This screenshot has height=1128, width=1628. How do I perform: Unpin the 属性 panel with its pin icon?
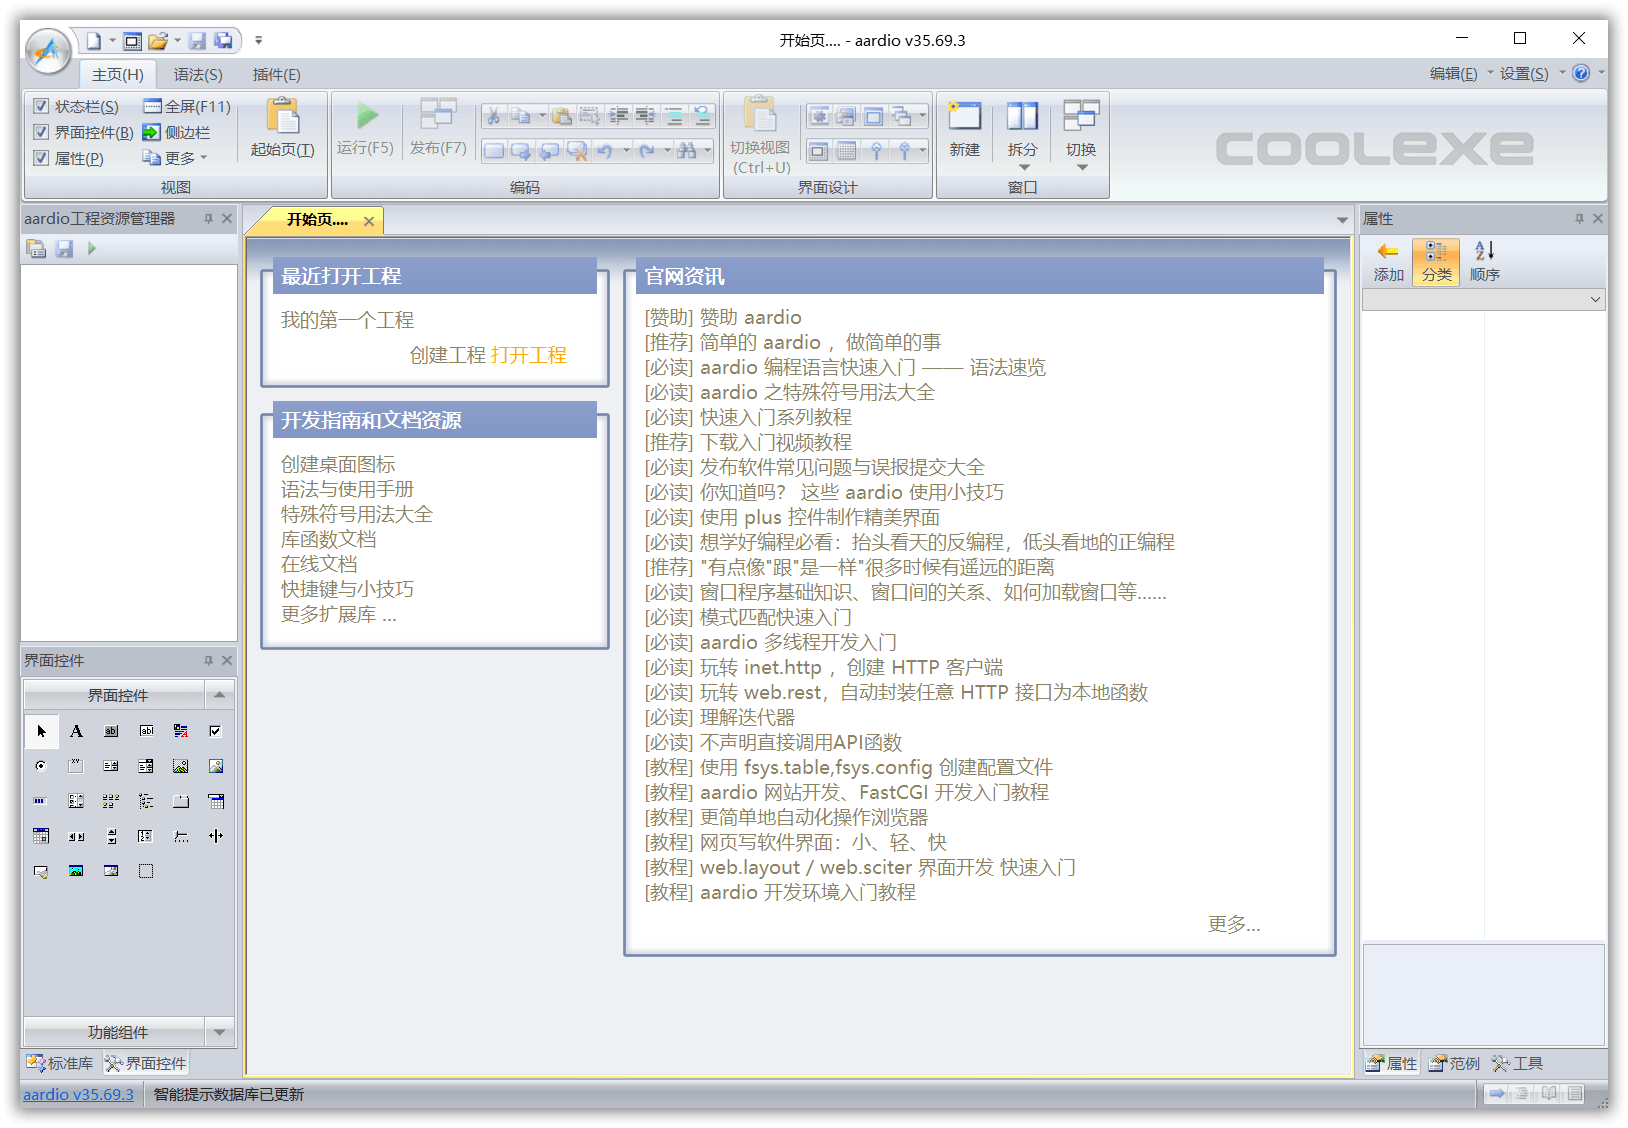(1579, 218)
